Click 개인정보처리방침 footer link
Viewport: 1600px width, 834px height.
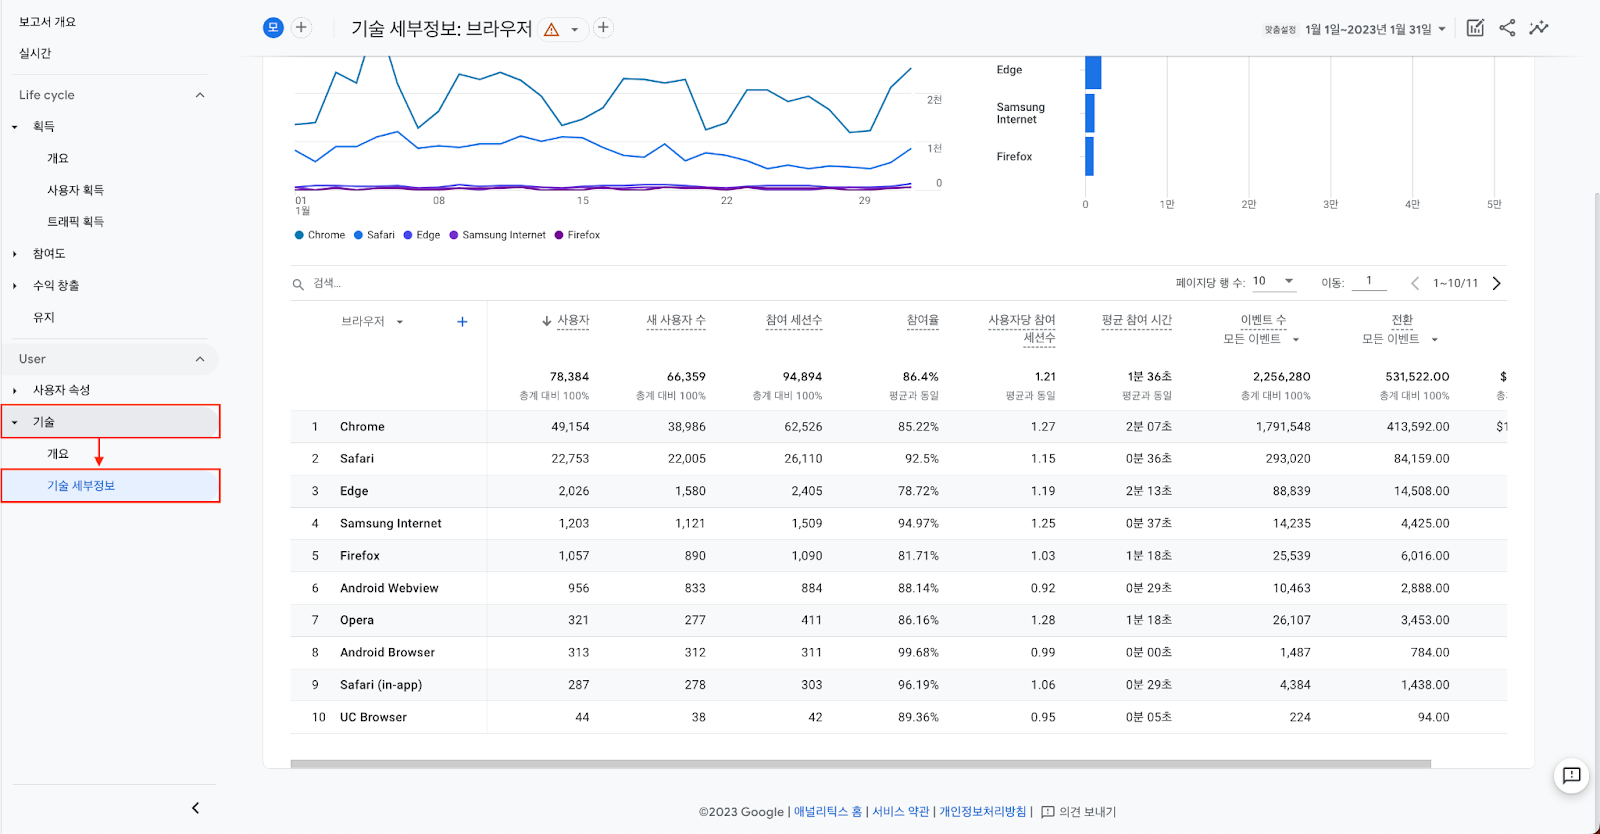pyautogui.click(x=982, y=812)
